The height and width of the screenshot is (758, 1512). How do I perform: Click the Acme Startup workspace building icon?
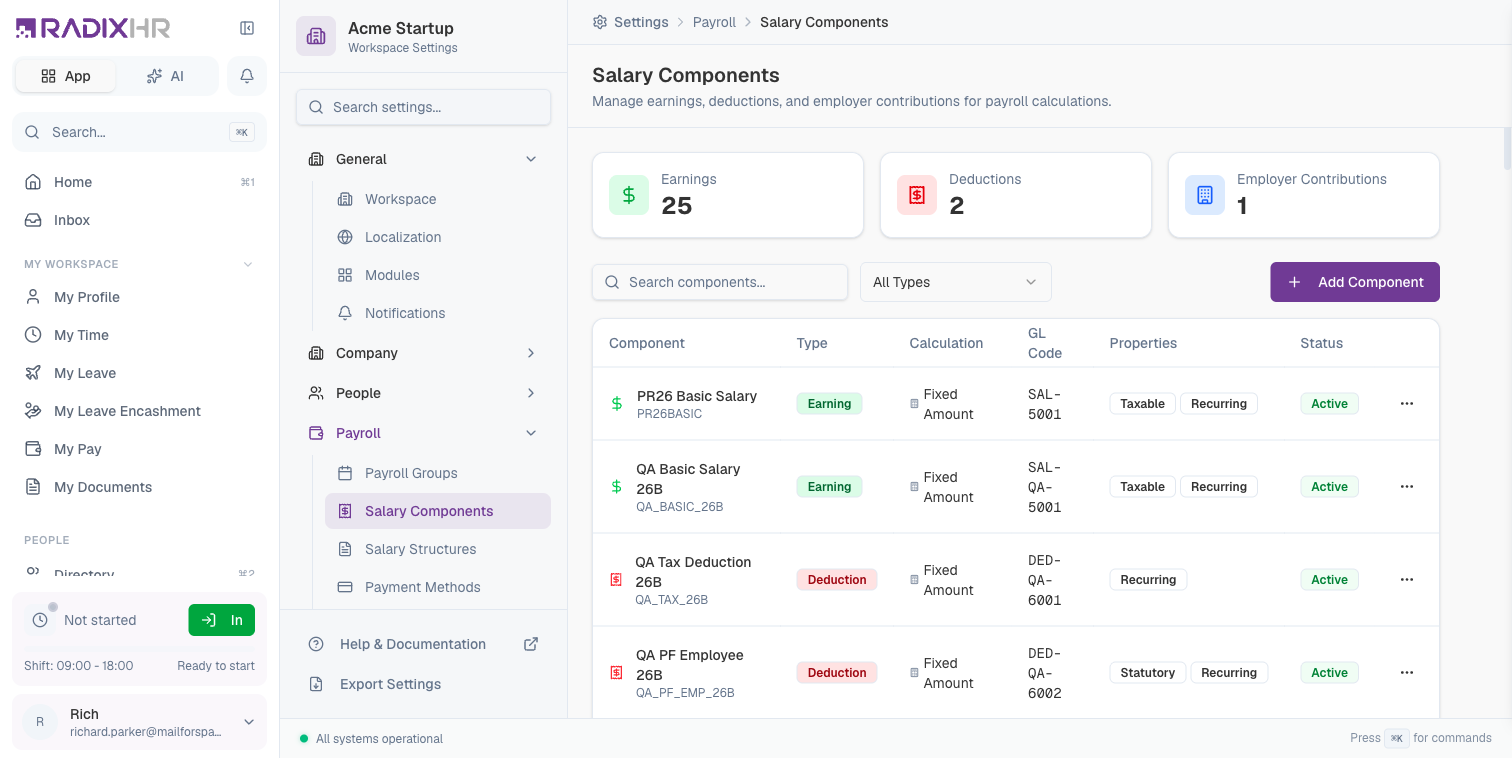click(316, 36)
